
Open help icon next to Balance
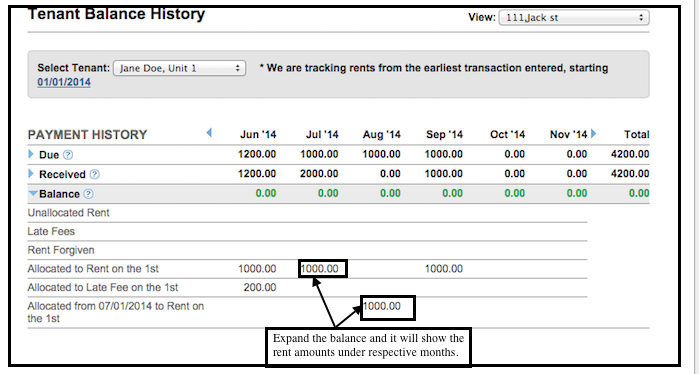click(x=88, y=194)
